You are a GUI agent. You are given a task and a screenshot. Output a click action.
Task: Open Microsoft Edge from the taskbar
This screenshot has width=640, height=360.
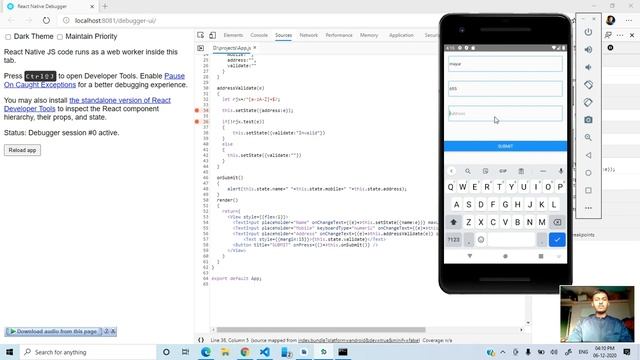[205, 352]
